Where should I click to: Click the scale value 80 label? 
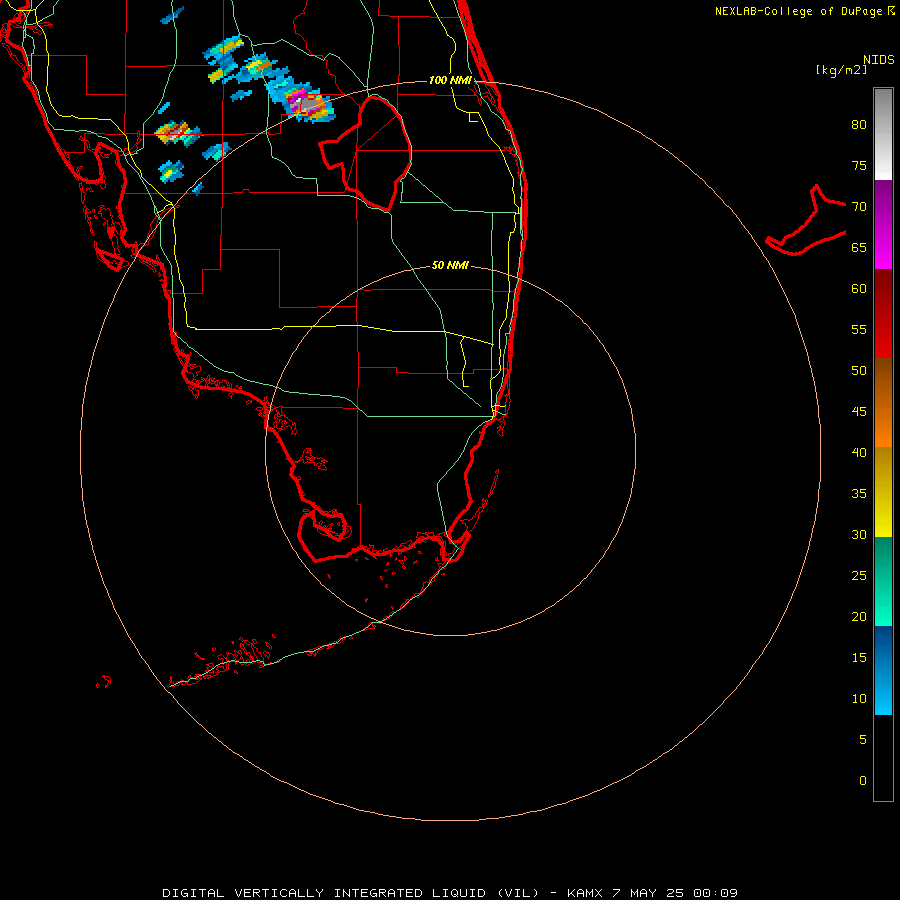click(x=859, y=125)
